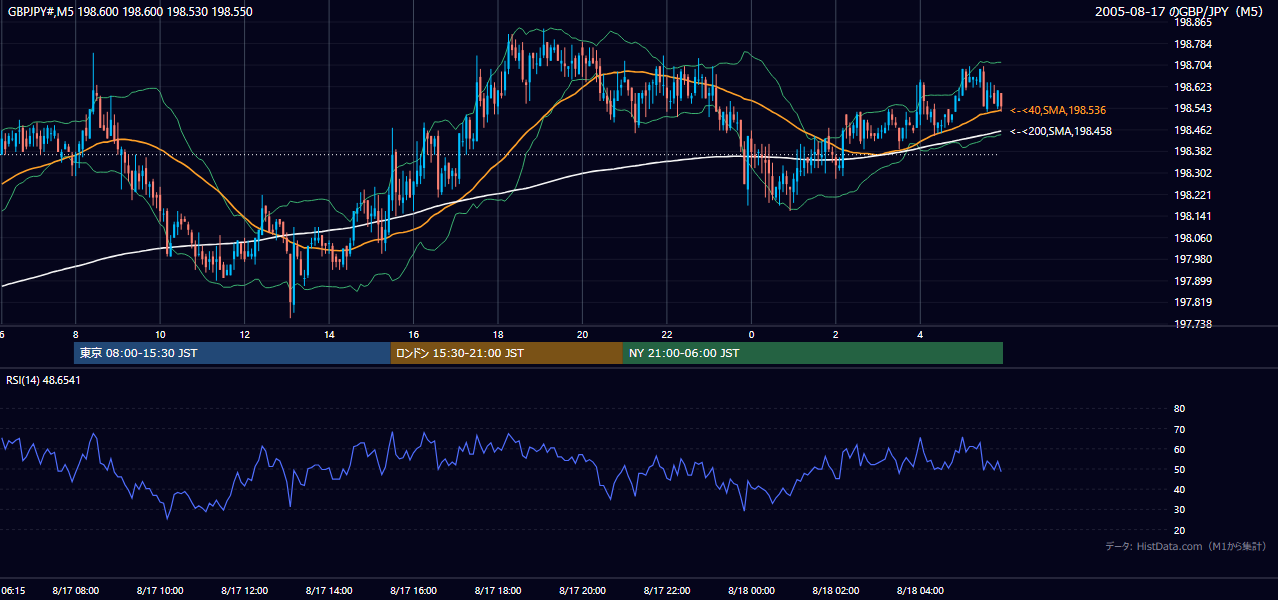Select the ロンドン 15:30-21:00 JST session bar
1278x600 pixels.
coord(507,353)
